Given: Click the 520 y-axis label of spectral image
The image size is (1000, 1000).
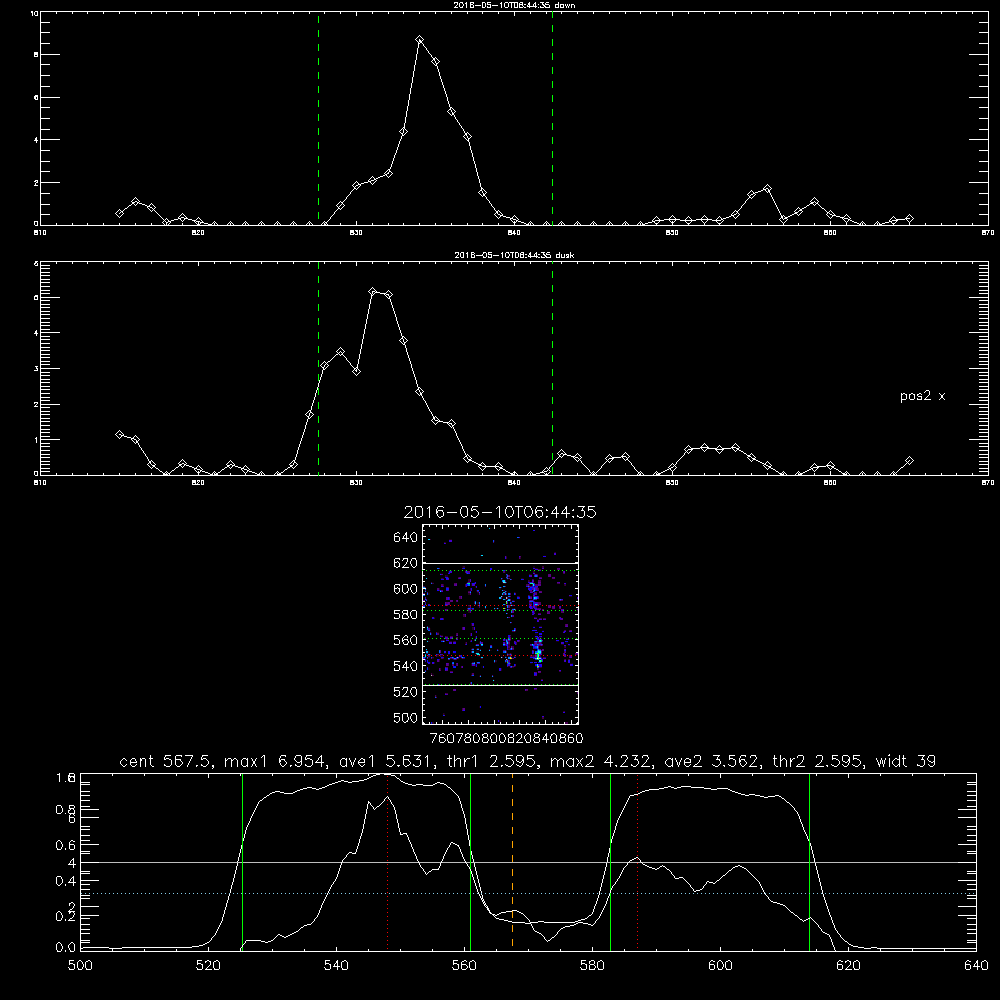Looking at the screenshot, I should [405, 692].
